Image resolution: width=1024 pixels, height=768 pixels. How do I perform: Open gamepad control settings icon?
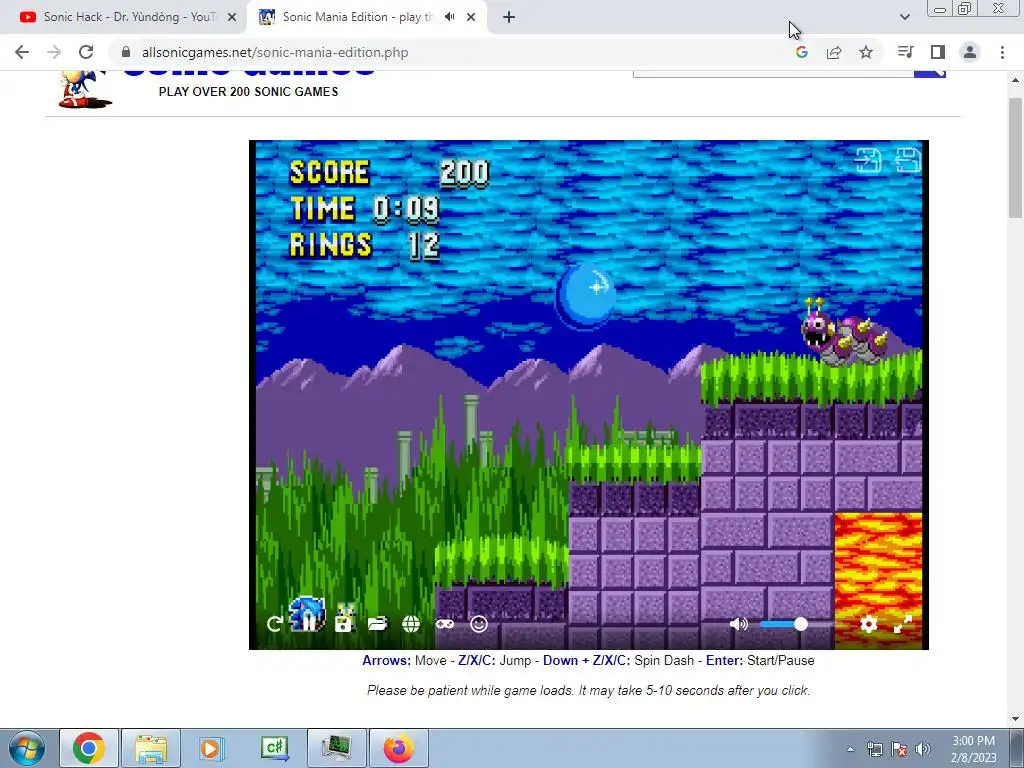[445, 624]
